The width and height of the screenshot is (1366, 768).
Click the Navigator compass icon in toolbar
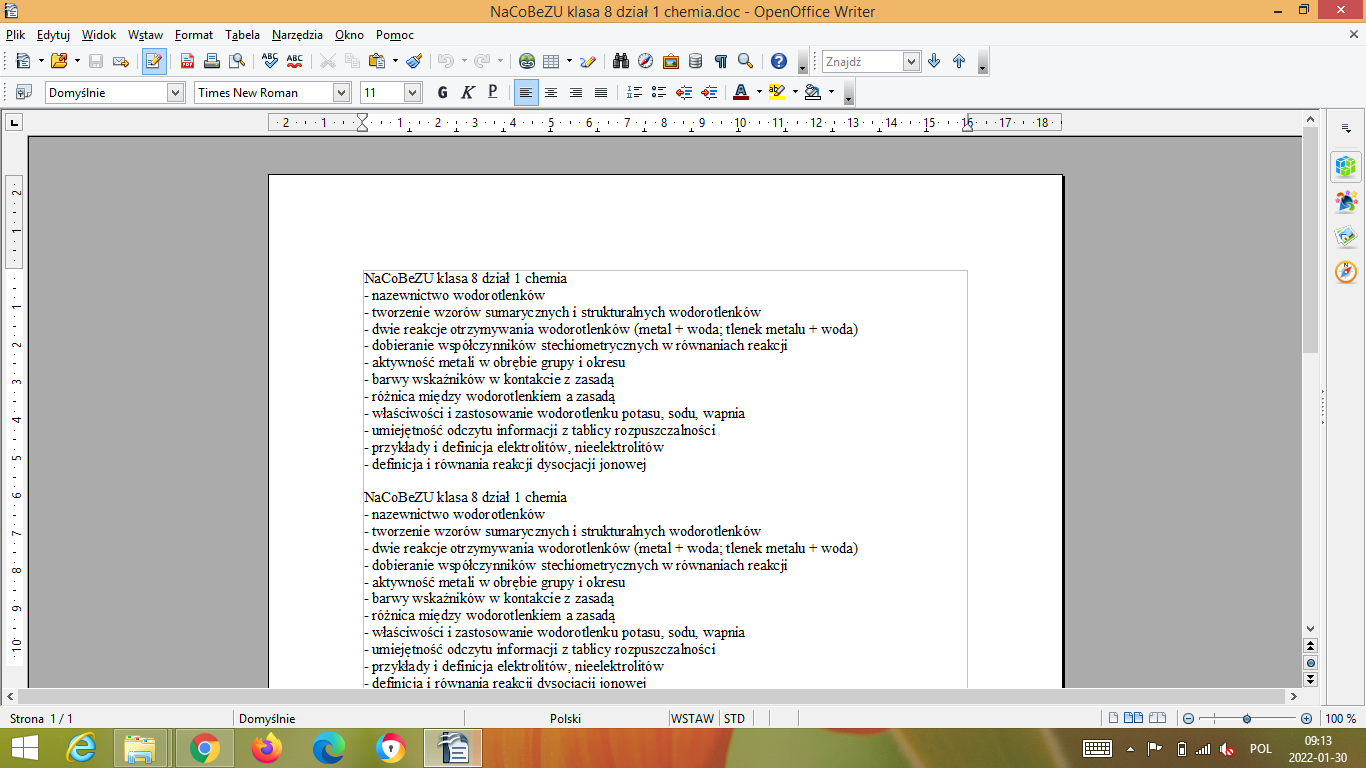tap(646, 61)
